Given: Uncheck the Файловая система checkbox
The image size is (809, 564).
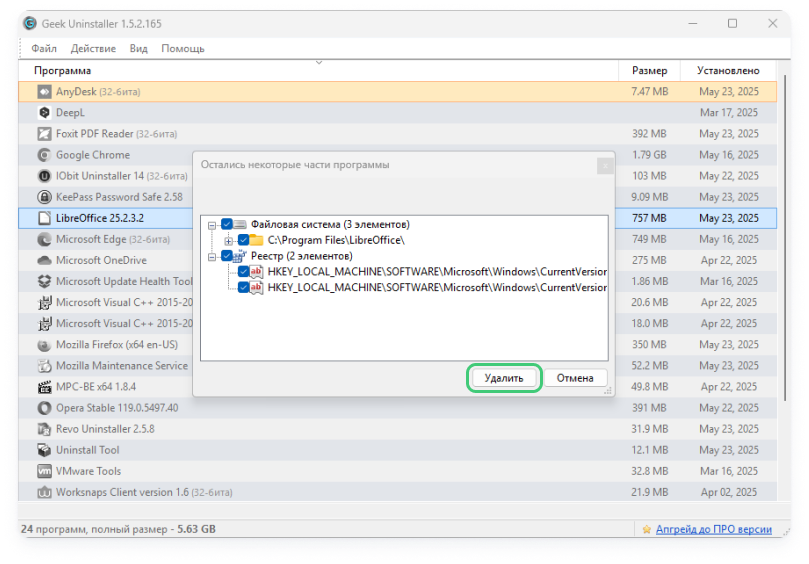Looking at the screenshot, I should [227, 224].
